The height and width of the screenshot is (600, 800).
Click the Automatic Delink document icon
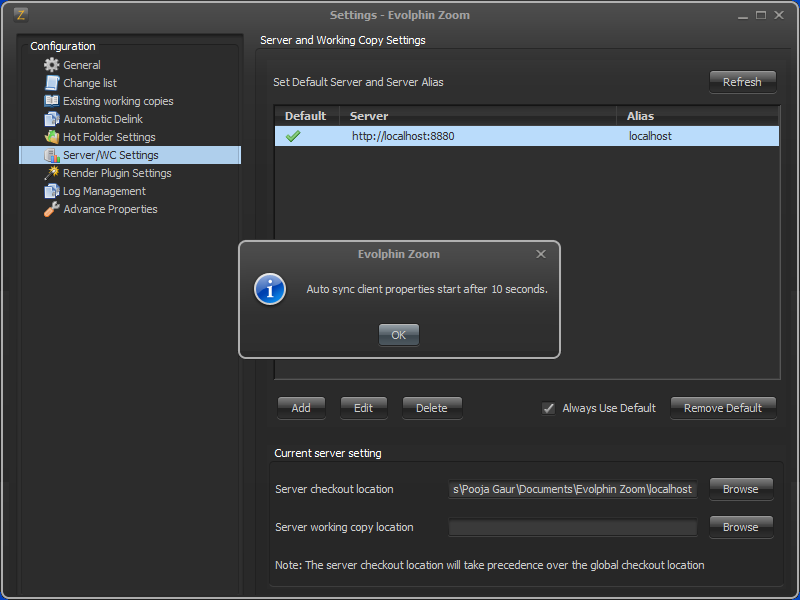[52, 119]
